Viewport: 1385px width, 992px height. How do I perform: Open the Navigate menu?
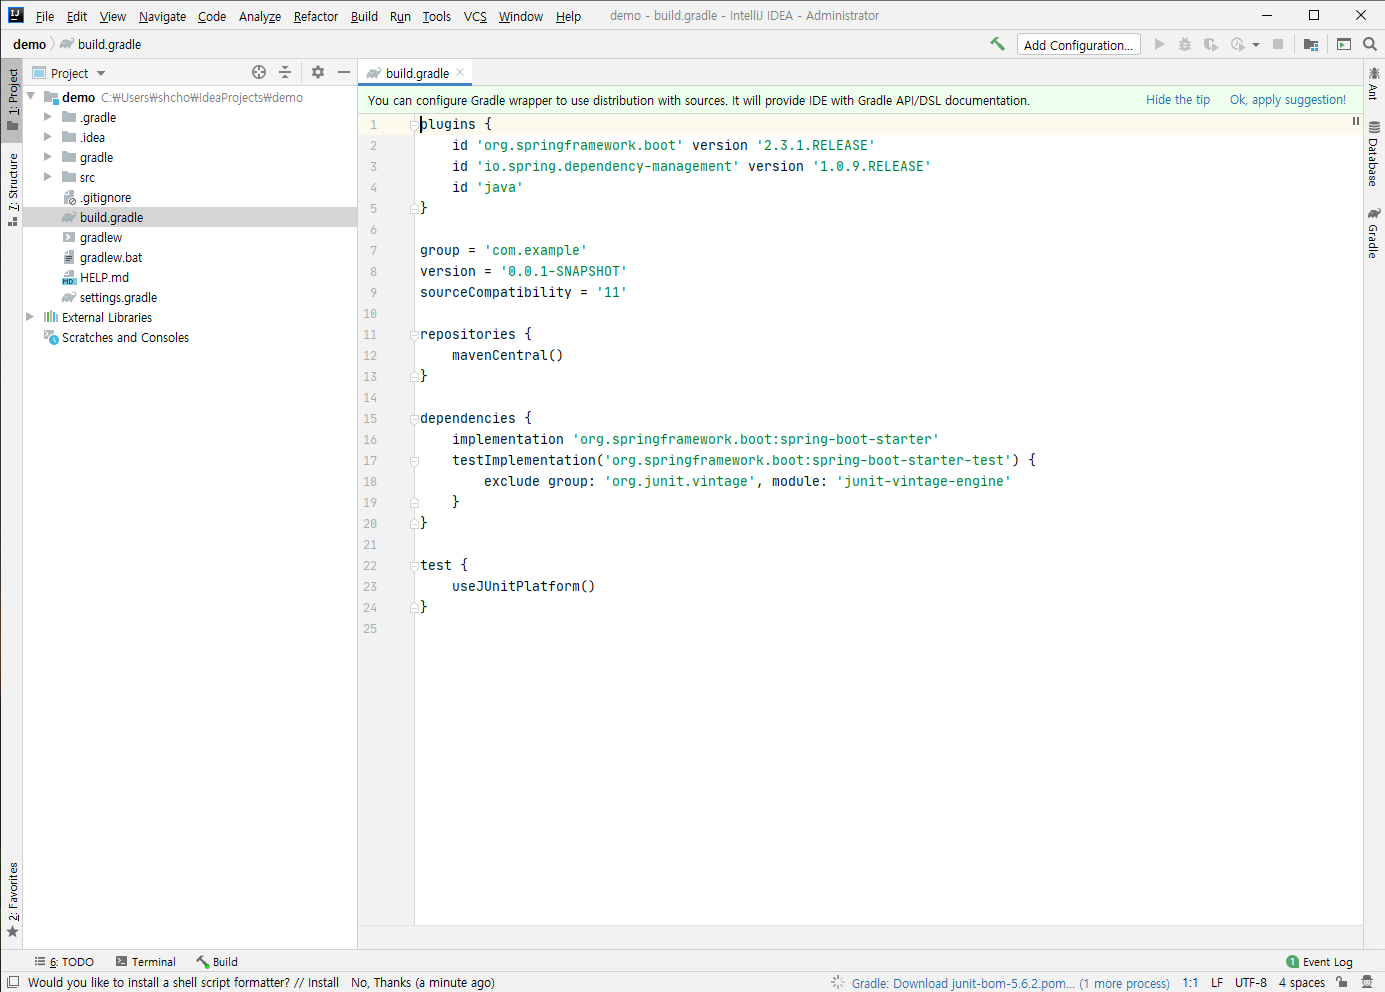pyautogui.click(x=162, y=16)
